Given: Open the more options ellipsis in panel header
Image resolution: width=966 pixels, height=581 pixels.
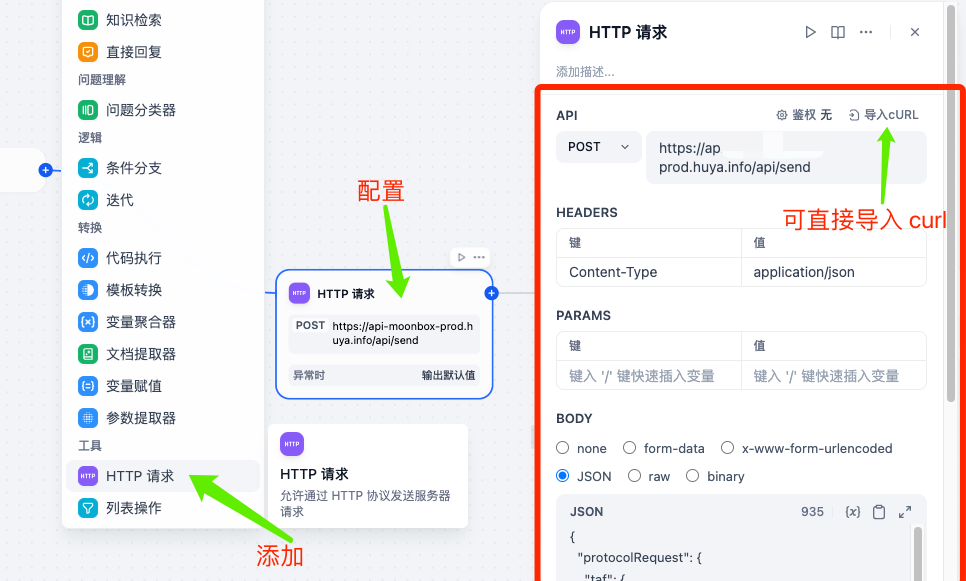Looking at the screenshot, I should (x=866, y=32).
